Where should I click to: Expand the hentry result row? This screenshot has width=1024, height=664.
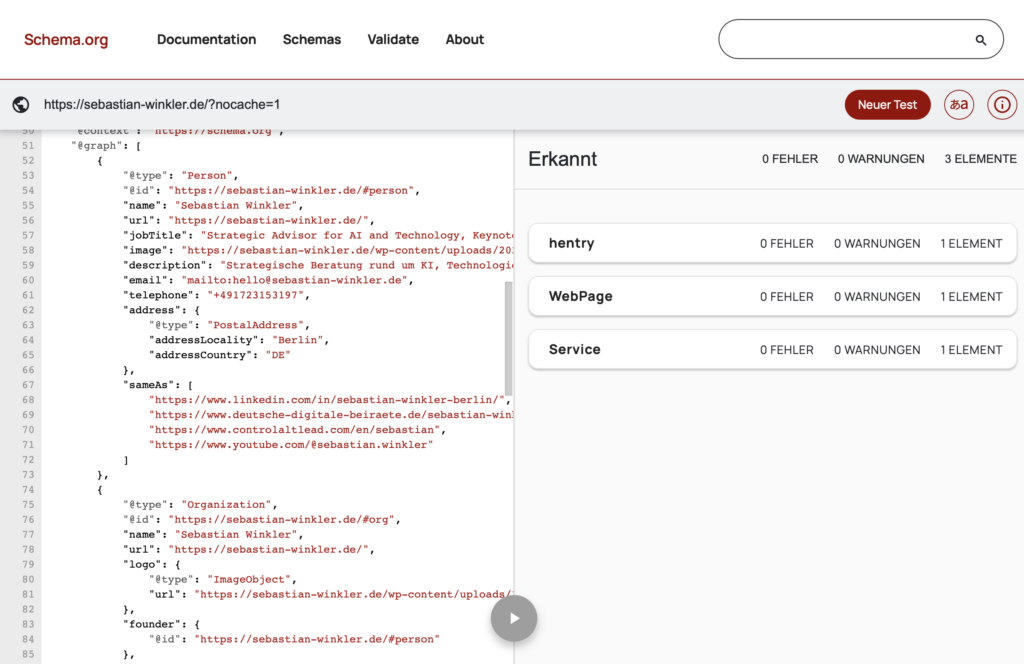pos(771,243)
